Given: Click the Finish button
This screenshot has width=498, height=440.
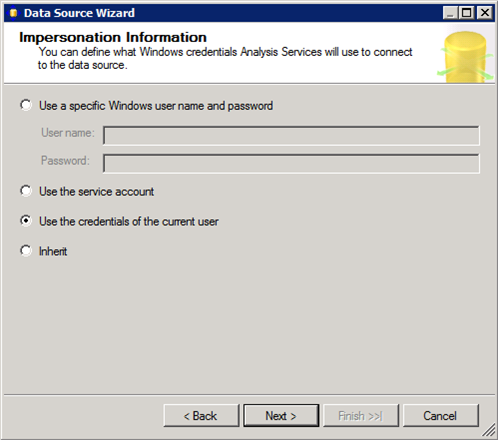Looking at the screenshot, I should (x=361, y=416).
